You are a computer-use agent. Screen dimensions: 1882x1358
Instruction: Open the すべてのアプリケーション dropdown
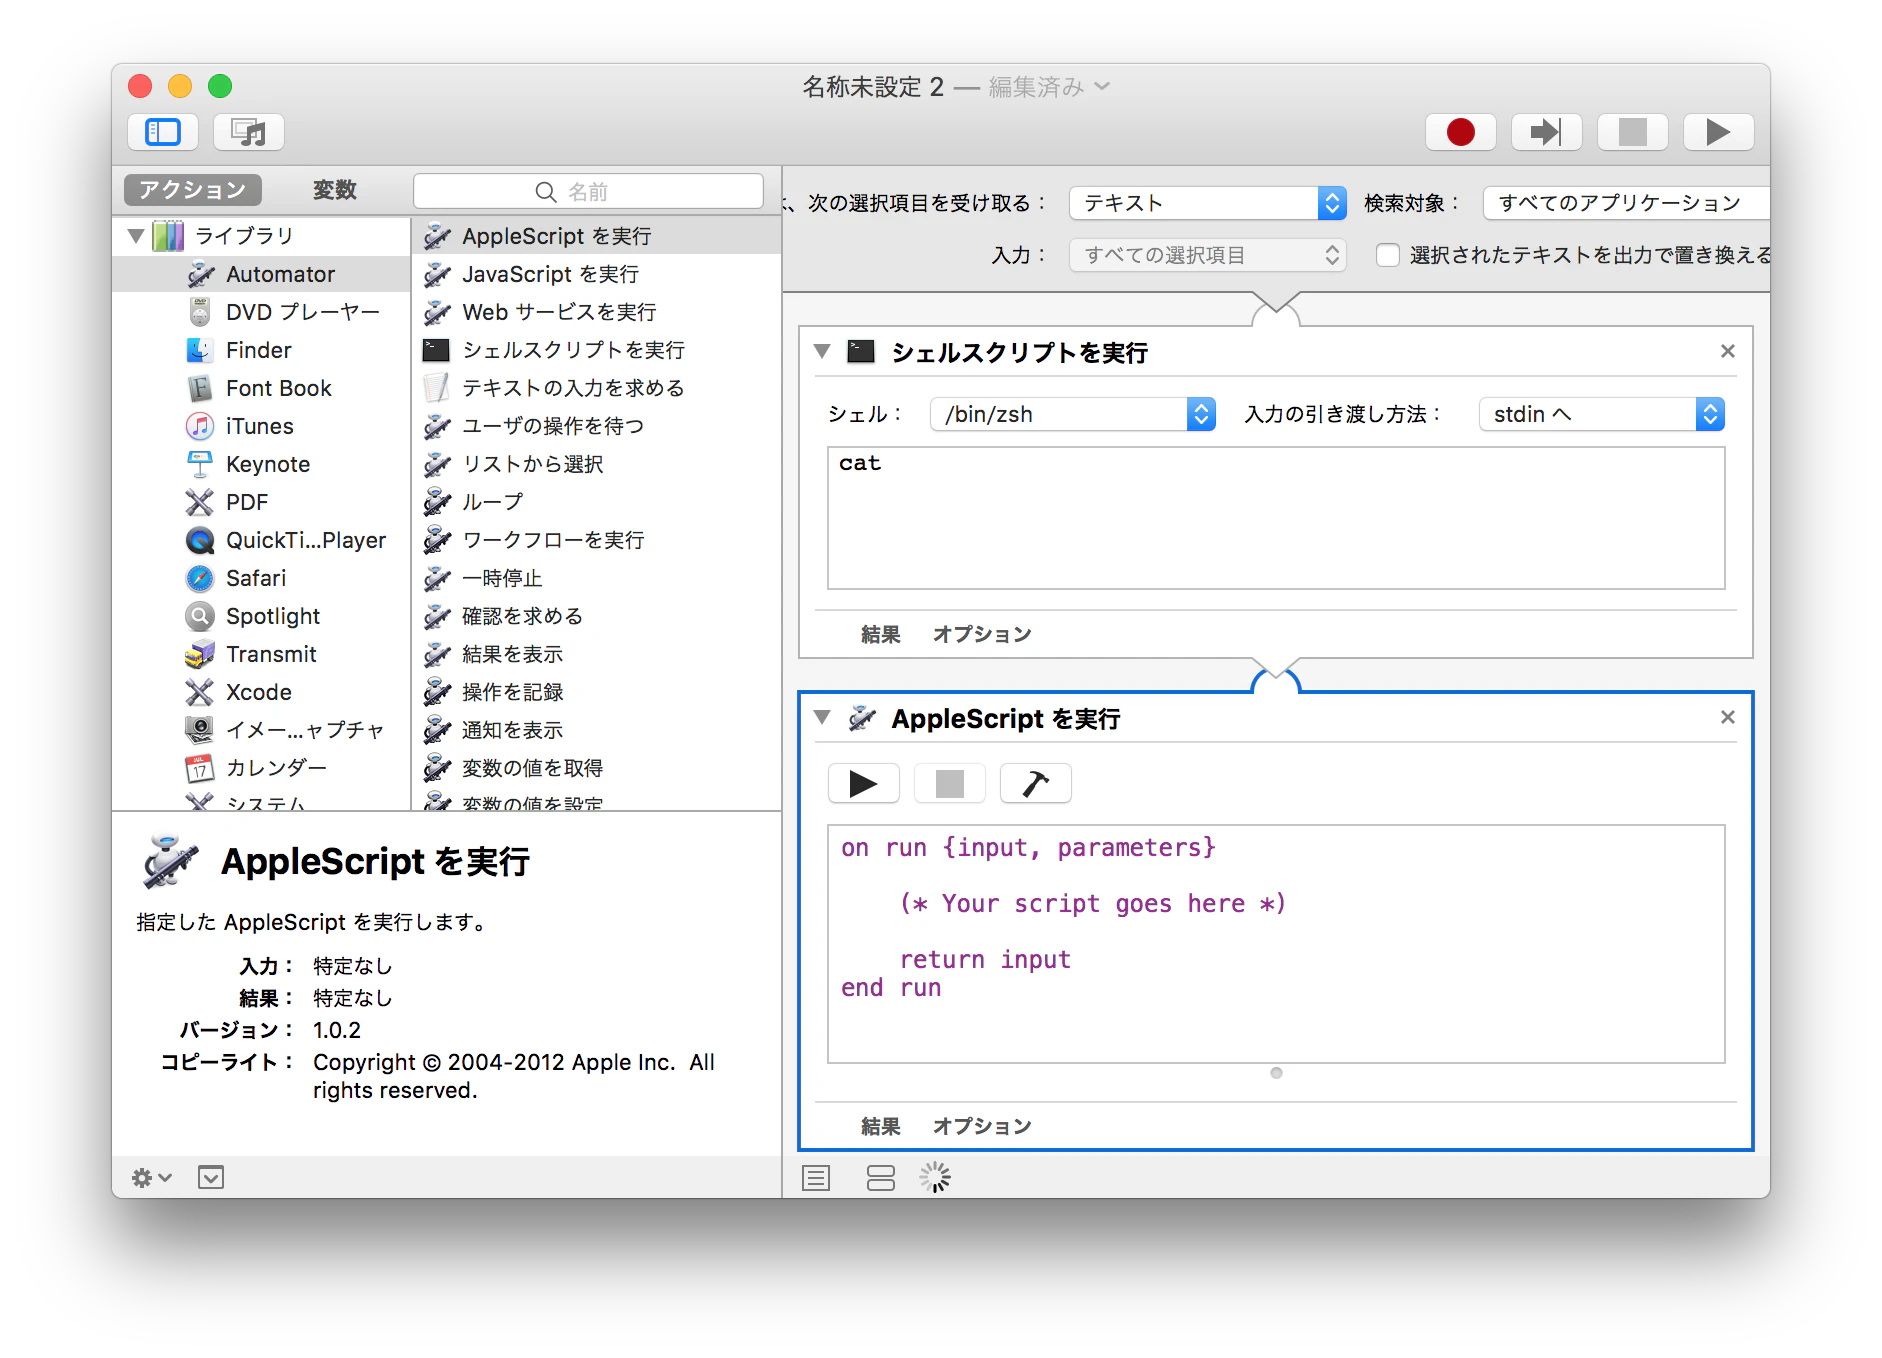(x=1626, y=203)
